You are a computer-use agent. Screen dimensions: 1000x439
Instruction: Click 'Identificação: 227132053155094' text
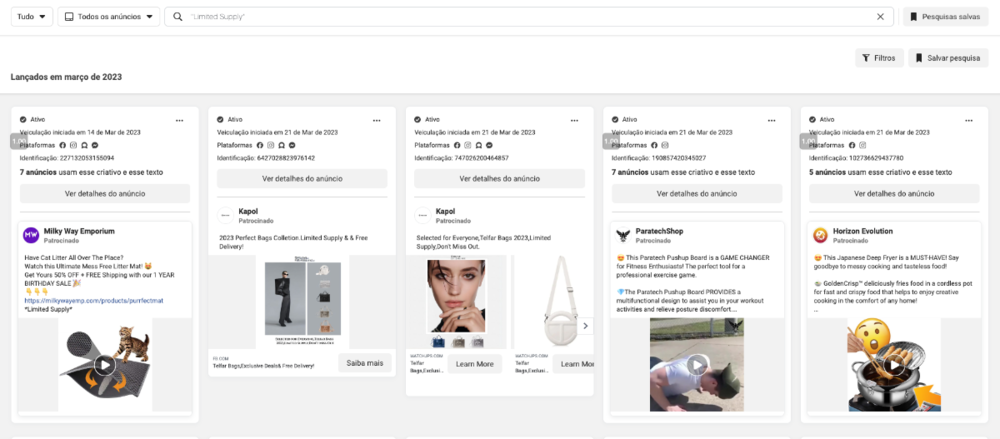[x=67, y=158]
